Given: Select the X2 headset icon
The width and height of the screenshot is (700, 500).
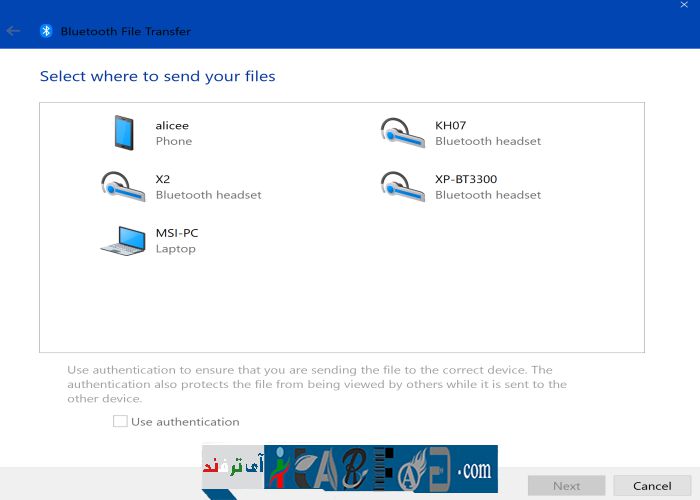Looking at the screenshot, I should [123, 186].
